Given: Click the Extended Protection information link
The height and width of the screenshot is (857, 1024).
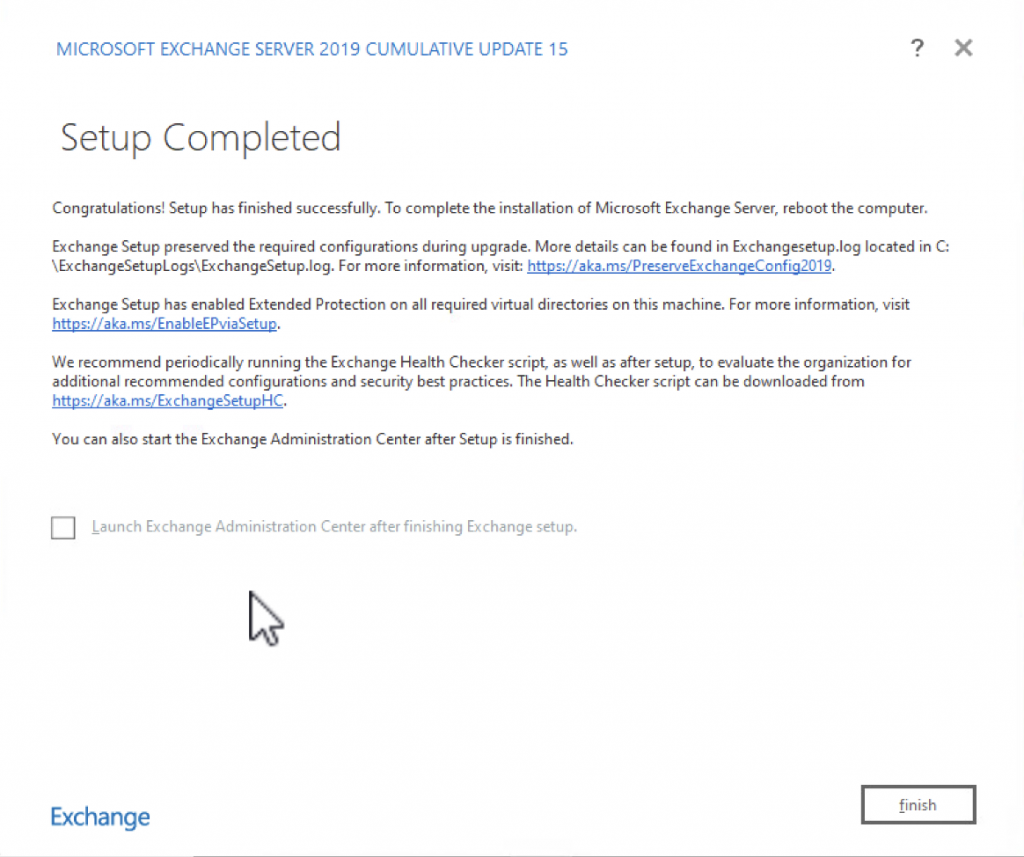Looking at the screenshot, I should pos(164,323).
